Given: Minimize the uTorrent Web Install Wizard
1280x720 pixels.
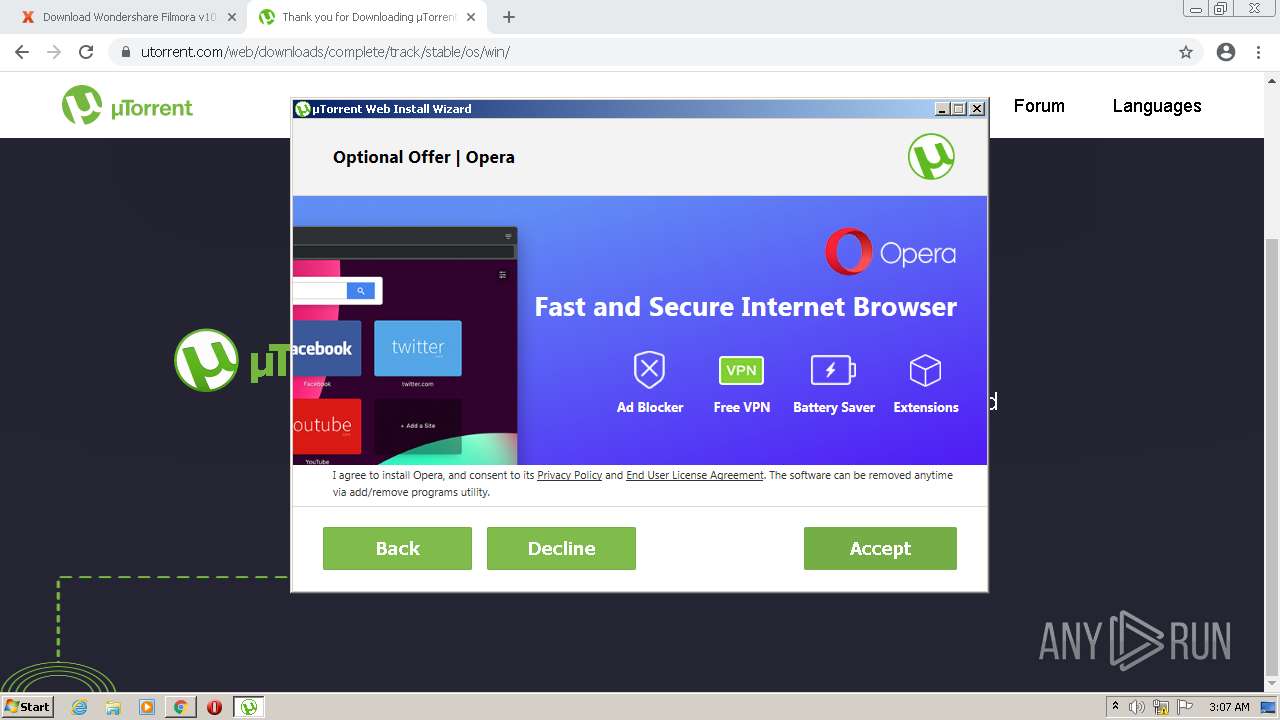Looking at the screenshot, I should point(942,109).
